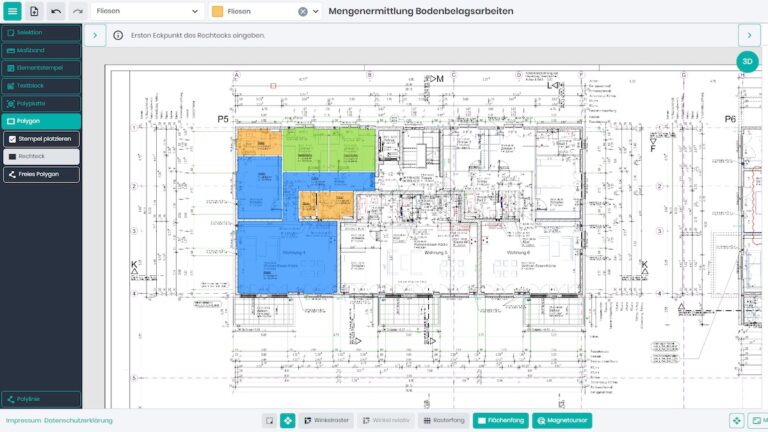The width and height of the screenshot is (768, 432).
Task: Click the redo arrow icon
Action: click(x=77, y=11)
